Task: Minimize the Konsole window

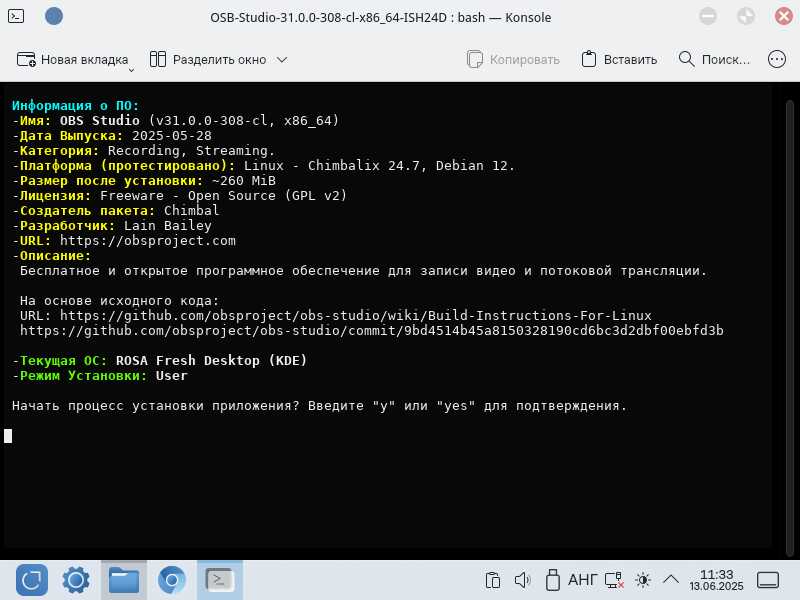Action: click(x=708, y=16)
